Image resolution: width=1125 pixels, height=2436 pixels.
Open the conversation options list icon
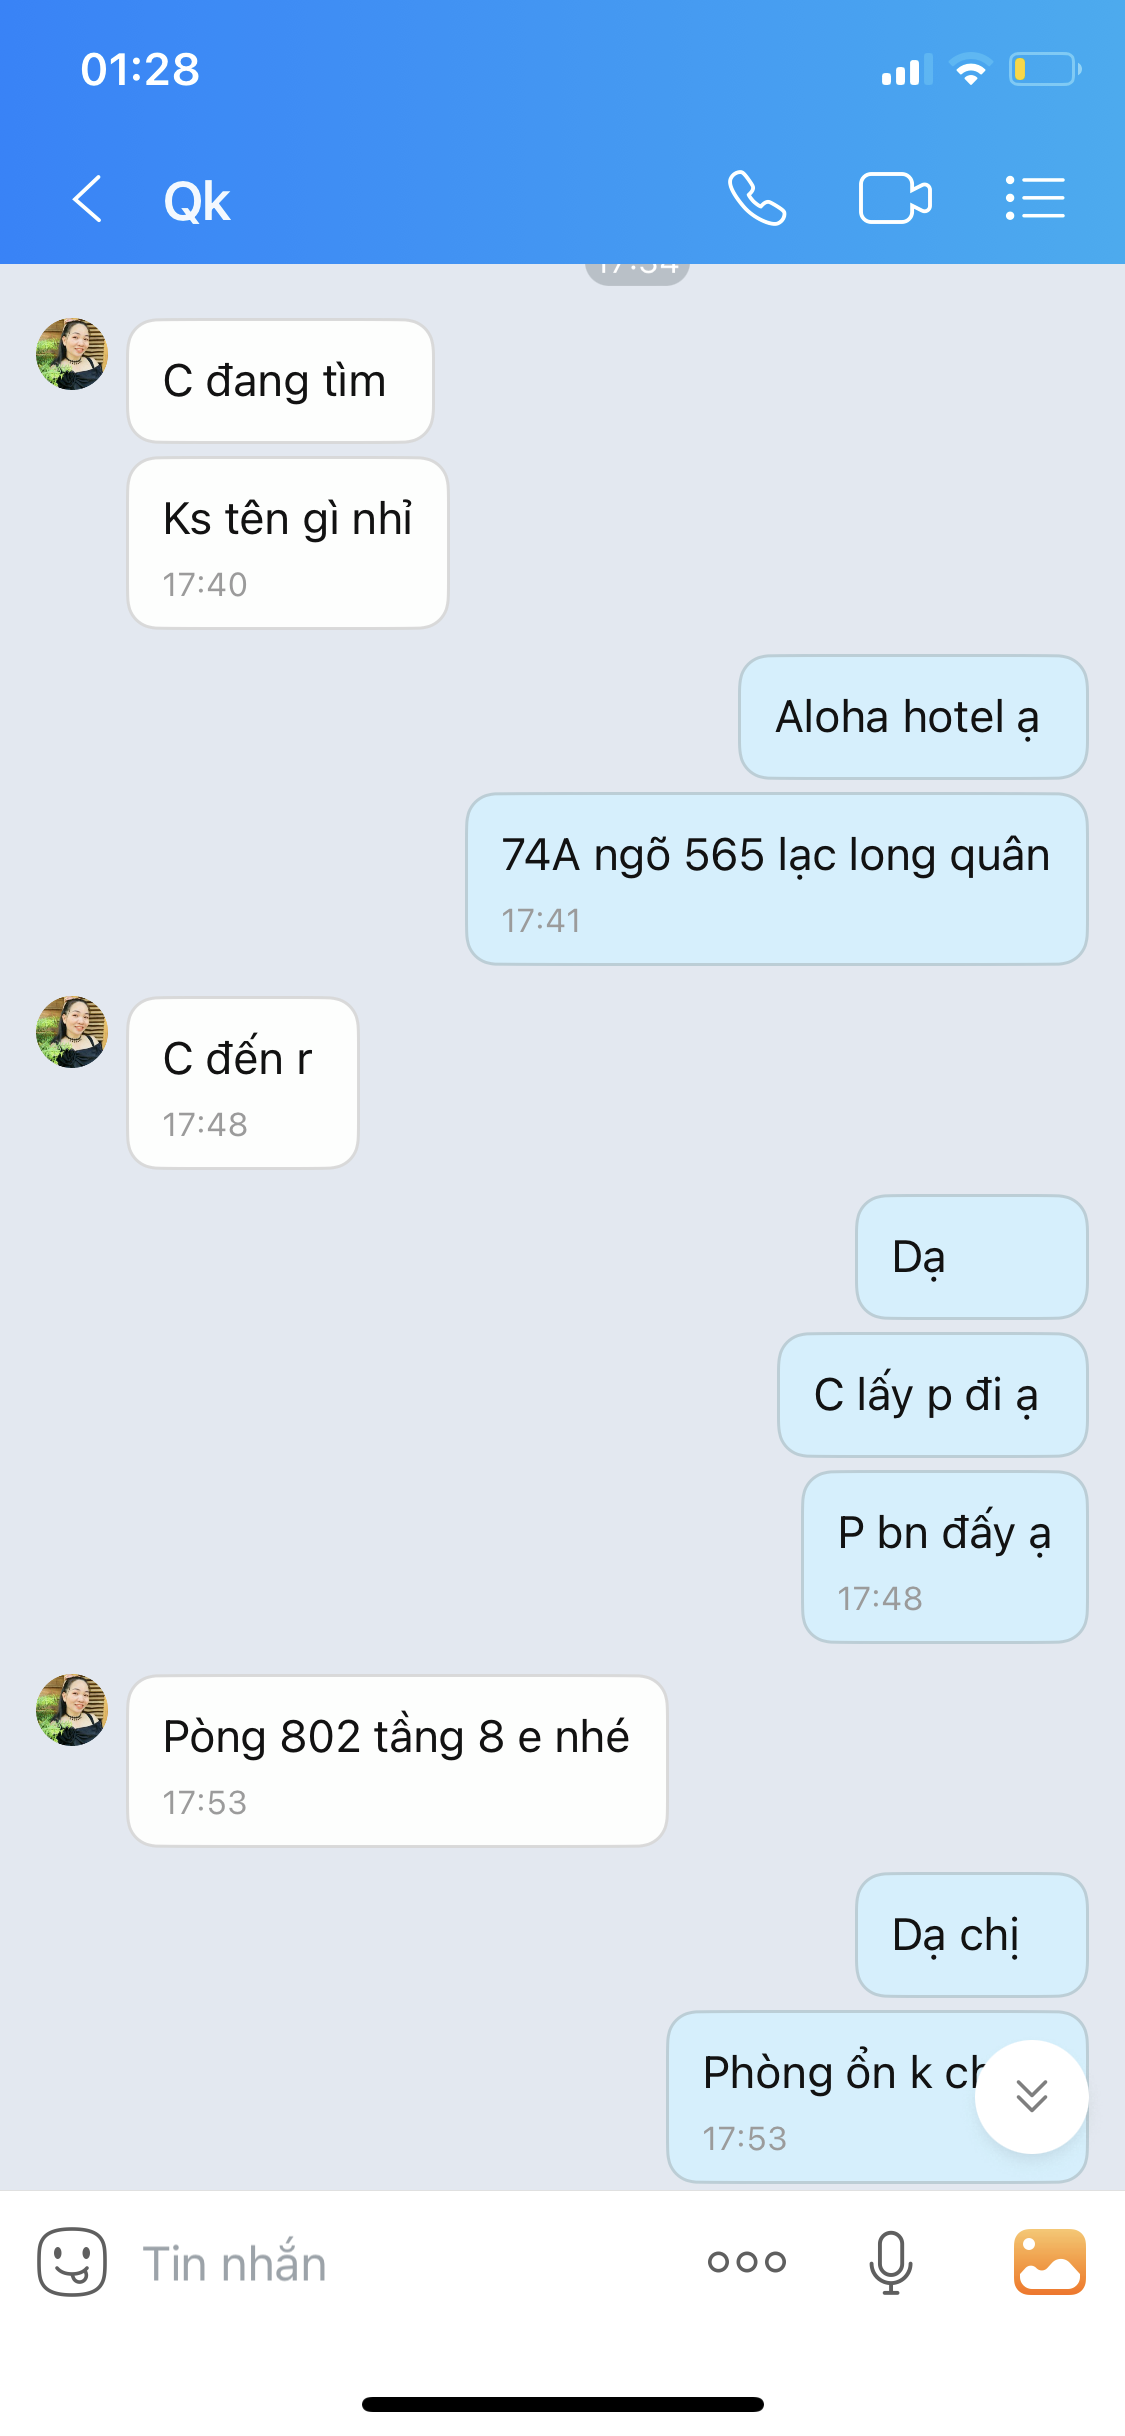coord(1035,198)
